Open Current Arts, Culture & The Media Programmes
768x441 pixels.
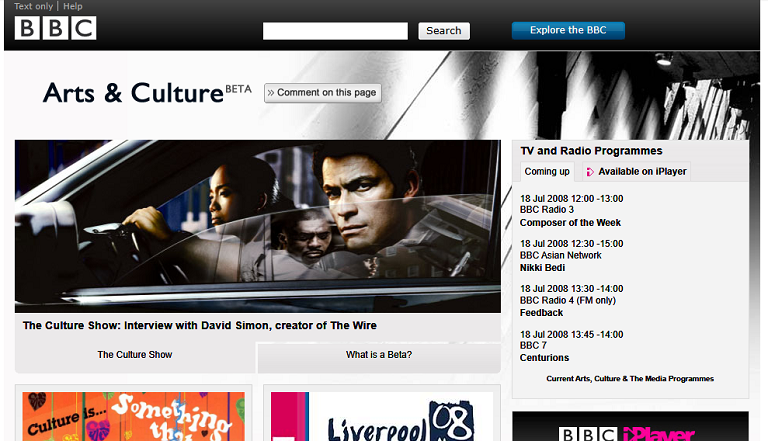pyautogui.click(x=630, y=379)
